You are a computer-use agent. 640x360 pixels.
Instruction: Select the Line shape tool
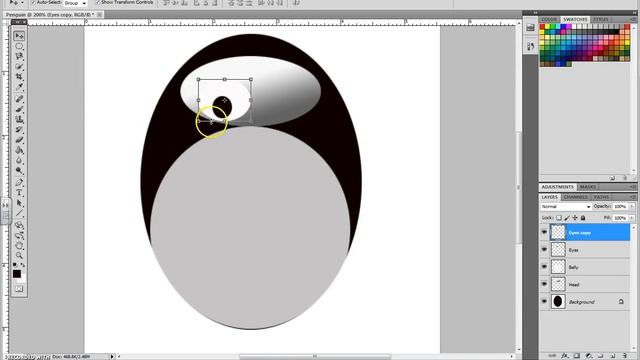19,213
